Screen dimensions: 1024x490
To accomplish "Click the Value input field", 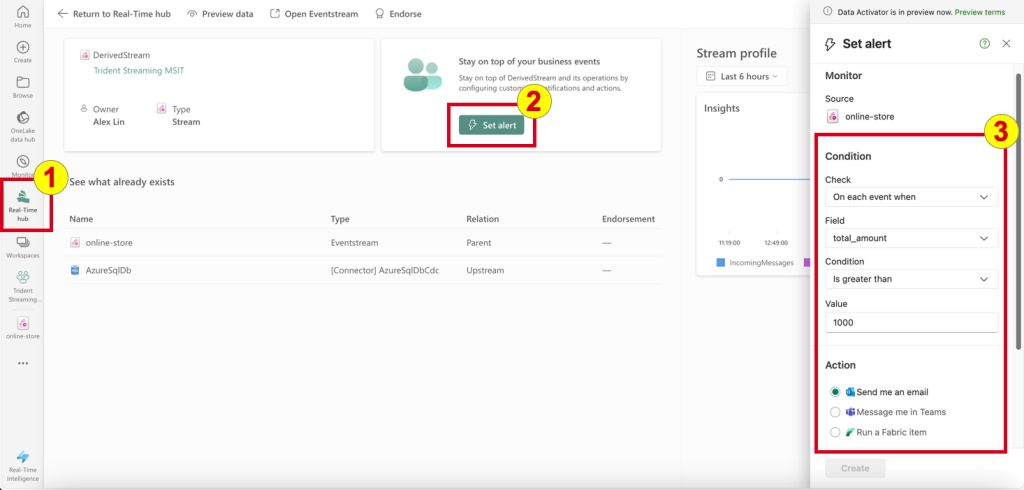I will pos(911,322).
